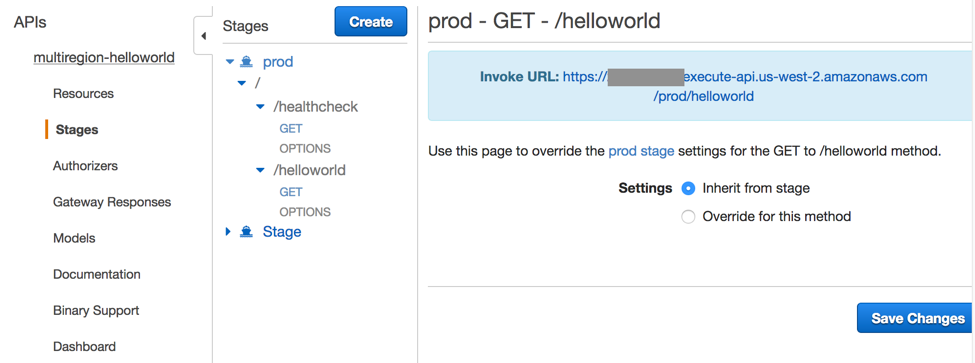Image resolution: width=975 pixels, height=363 pixels.
Task: Open Binary Support settings
Action: [96, 310]
